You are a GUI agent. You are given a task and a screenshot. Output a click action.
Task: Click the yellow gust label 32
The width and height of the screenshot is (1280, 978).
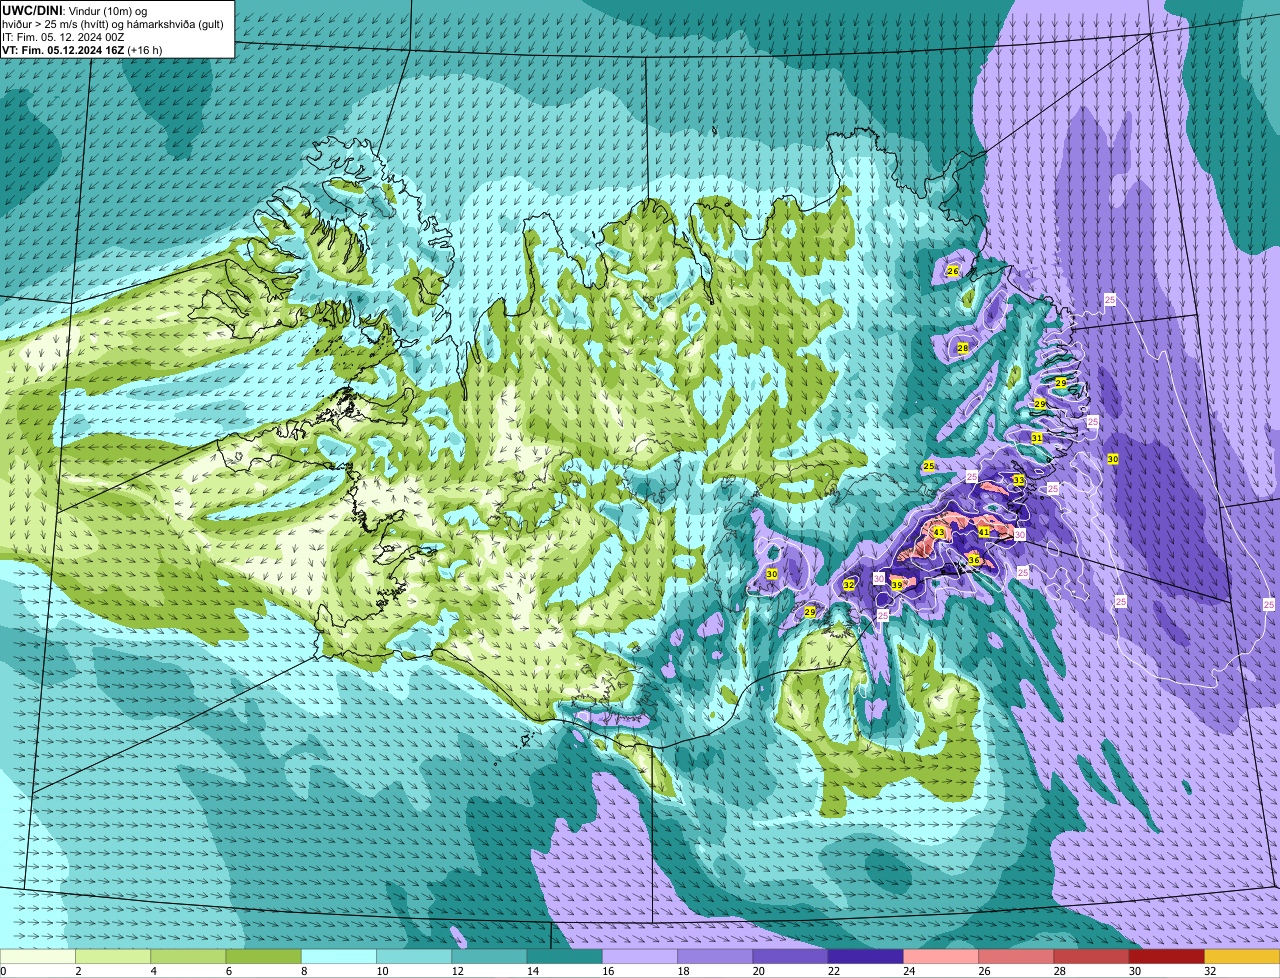pos(849,584)
